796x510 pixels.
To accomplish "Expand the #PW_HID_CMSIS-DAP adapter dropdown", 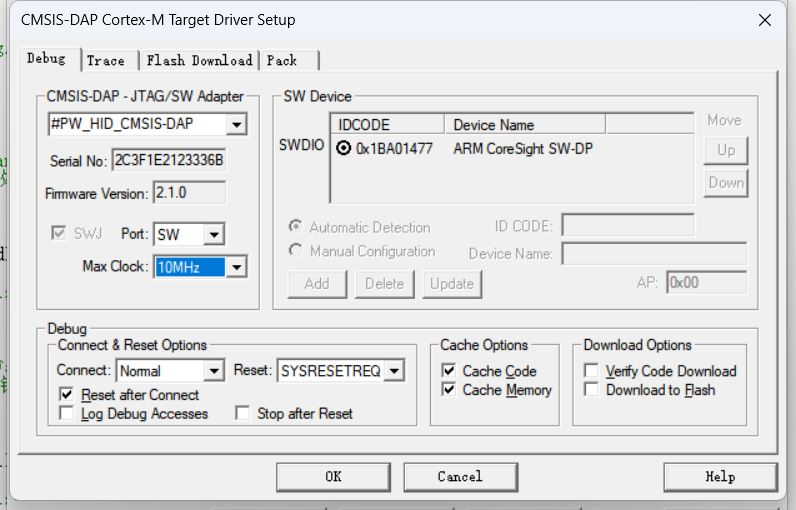I will coord(237,124).
